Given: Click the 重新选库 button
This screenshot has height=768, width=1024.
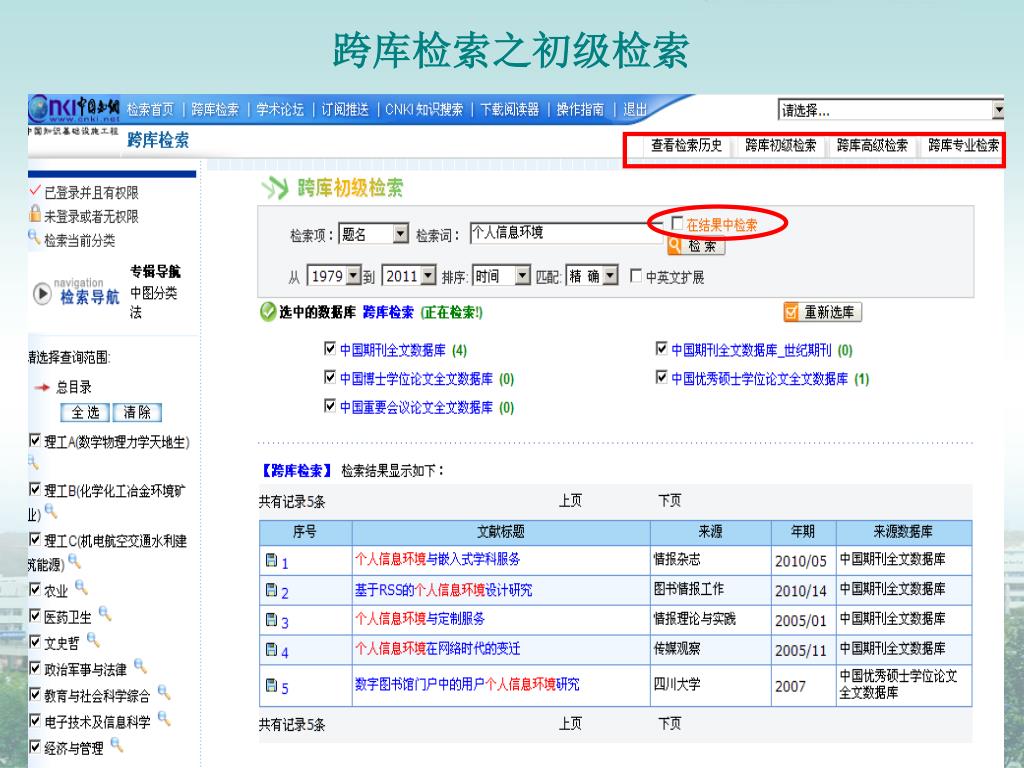Looking at the screenshot, I should [x=822, y=312].
